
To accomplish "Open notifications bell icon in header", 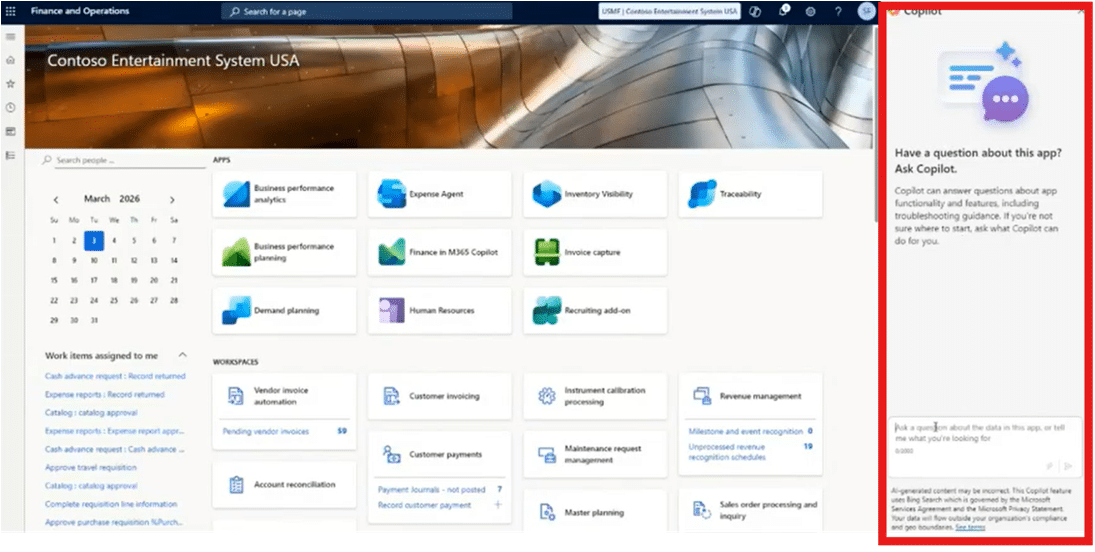I will 784,11.
